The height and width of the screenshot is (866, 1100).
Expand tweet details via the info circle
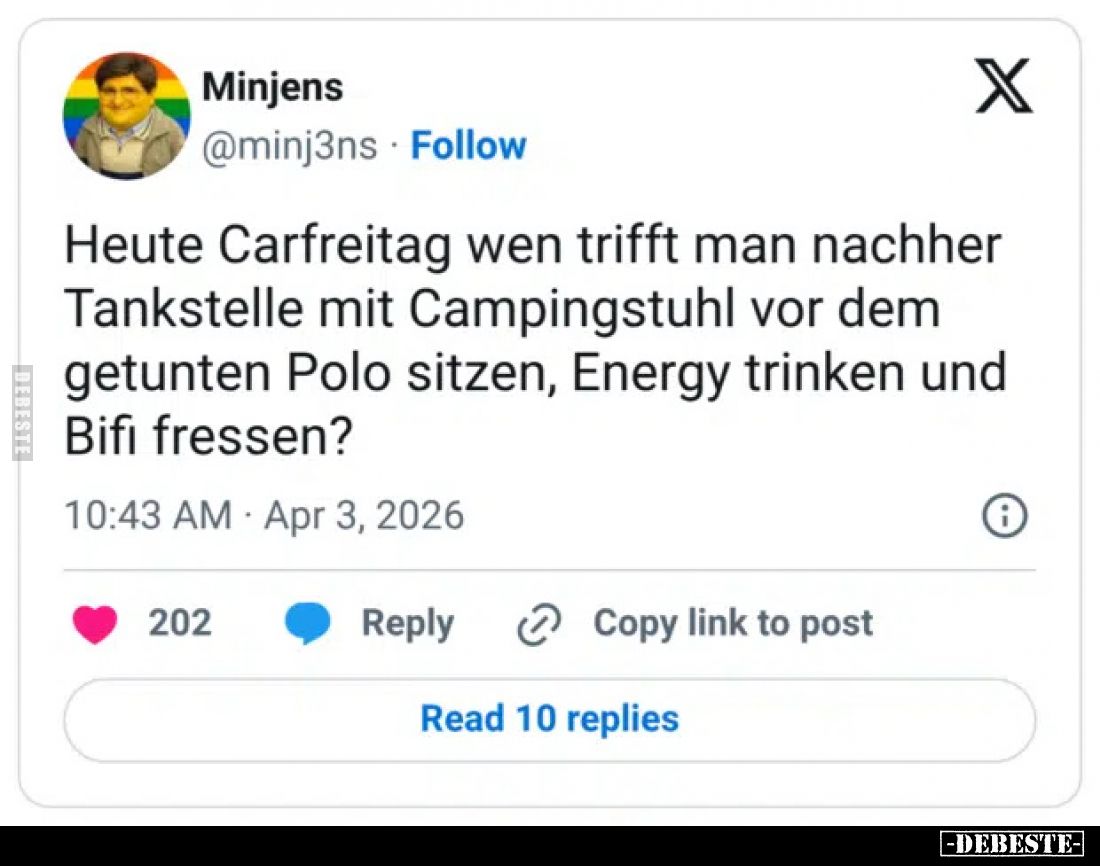coord(1005,515)
